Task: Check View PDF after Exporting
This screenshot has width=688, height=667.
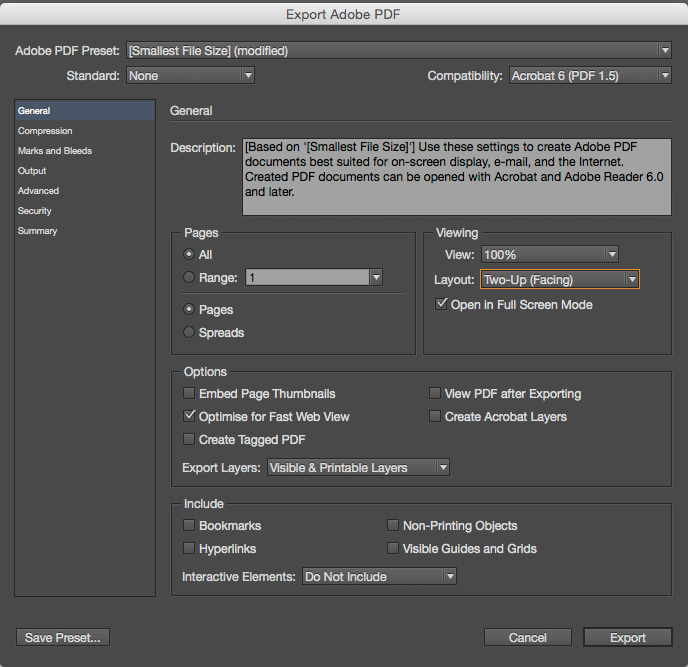Action: click(434, 393)
